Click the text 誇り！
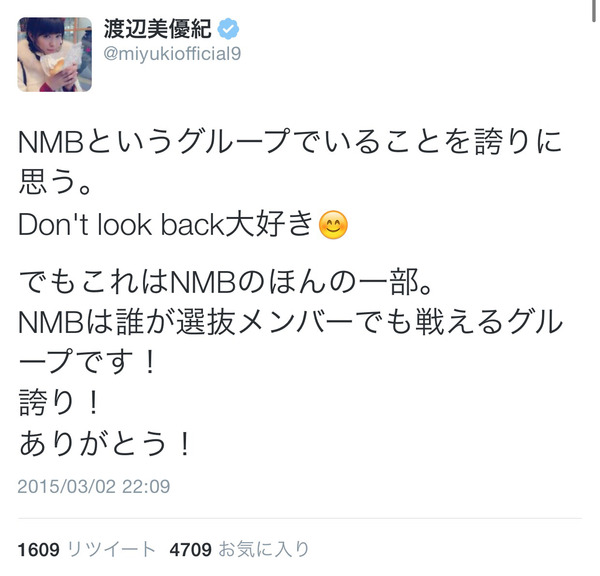Image resolution: width=600 pixels, height=576 pixels. (59, 403)
